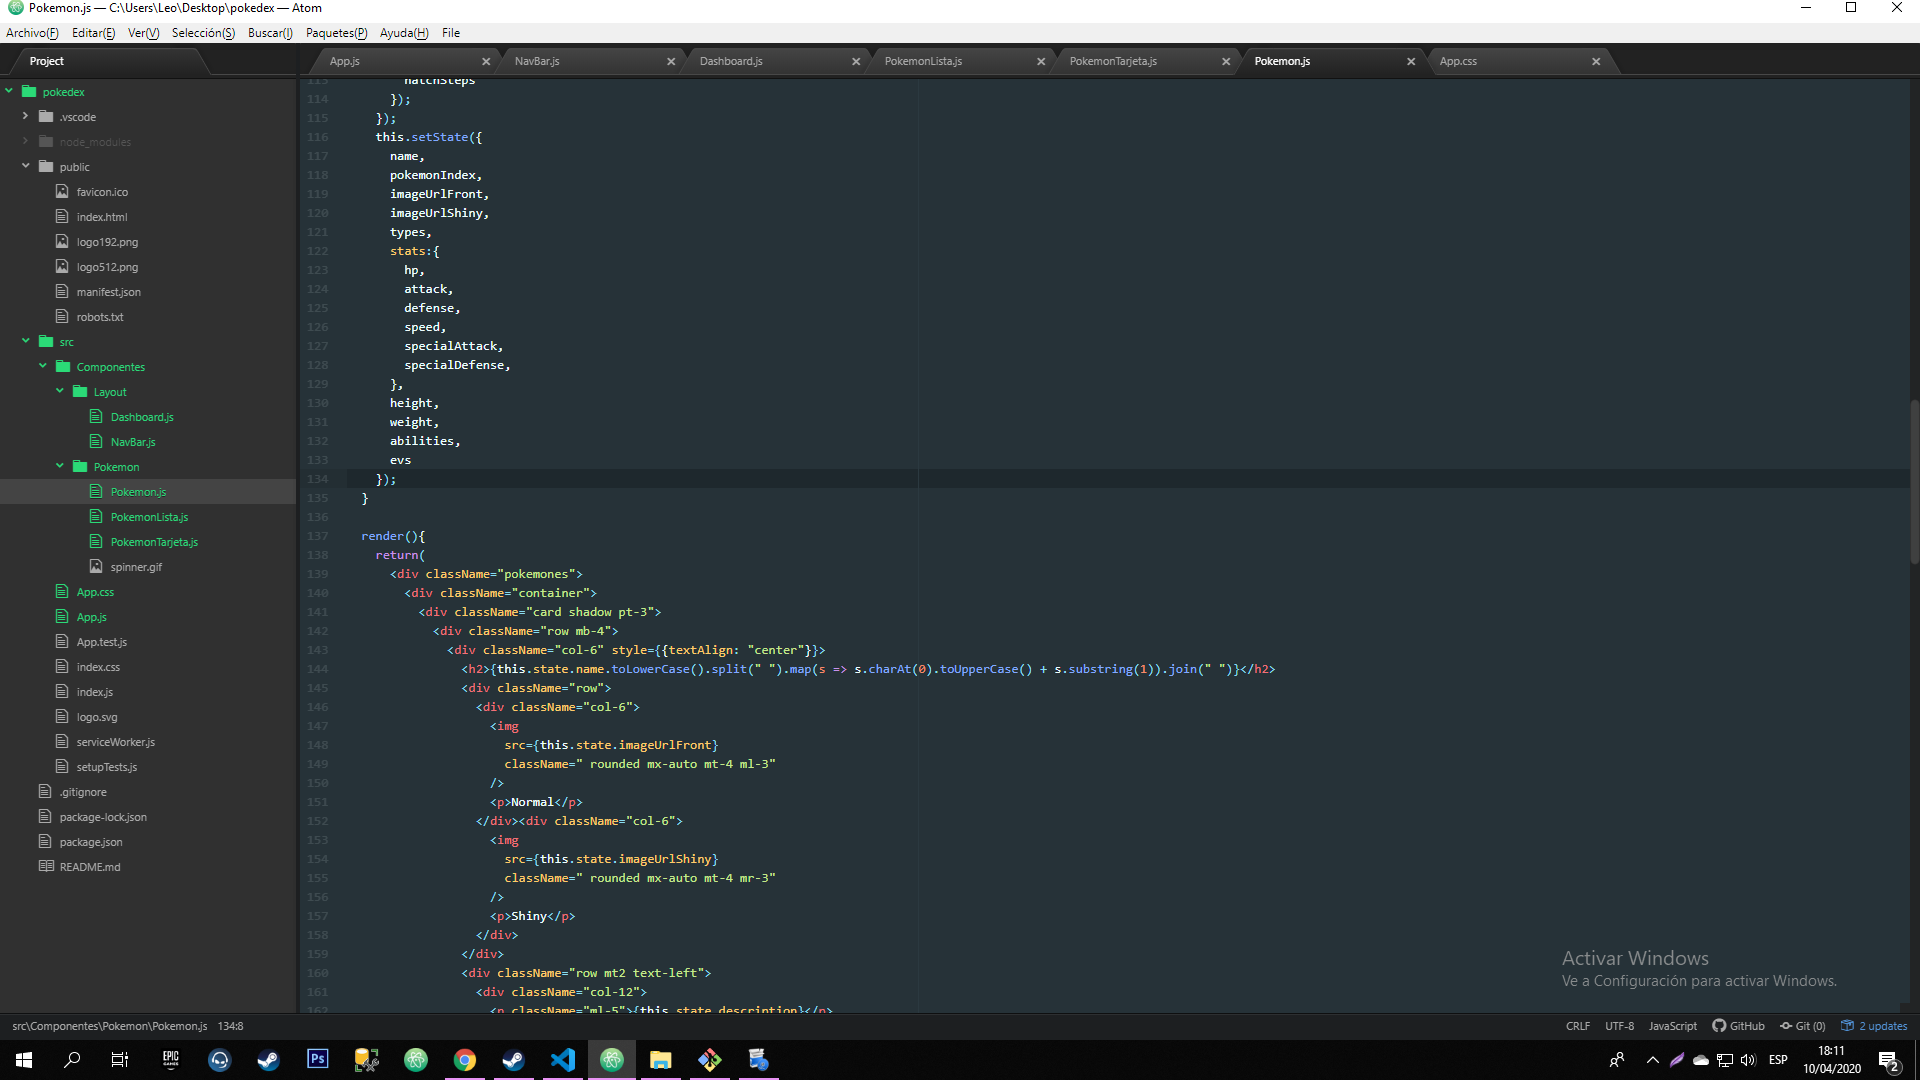Open index.html in tree view
The image size is (1920, 1080).
pyautogui.click(x=102, y=217)
